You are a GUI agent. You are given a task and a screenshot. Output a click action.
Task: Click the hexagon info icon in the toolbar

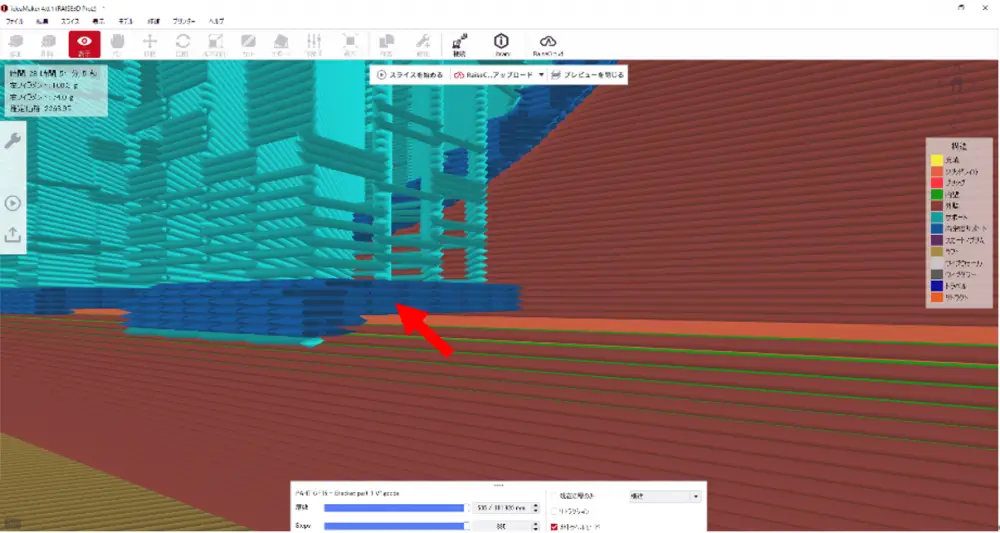coord(501,43)
